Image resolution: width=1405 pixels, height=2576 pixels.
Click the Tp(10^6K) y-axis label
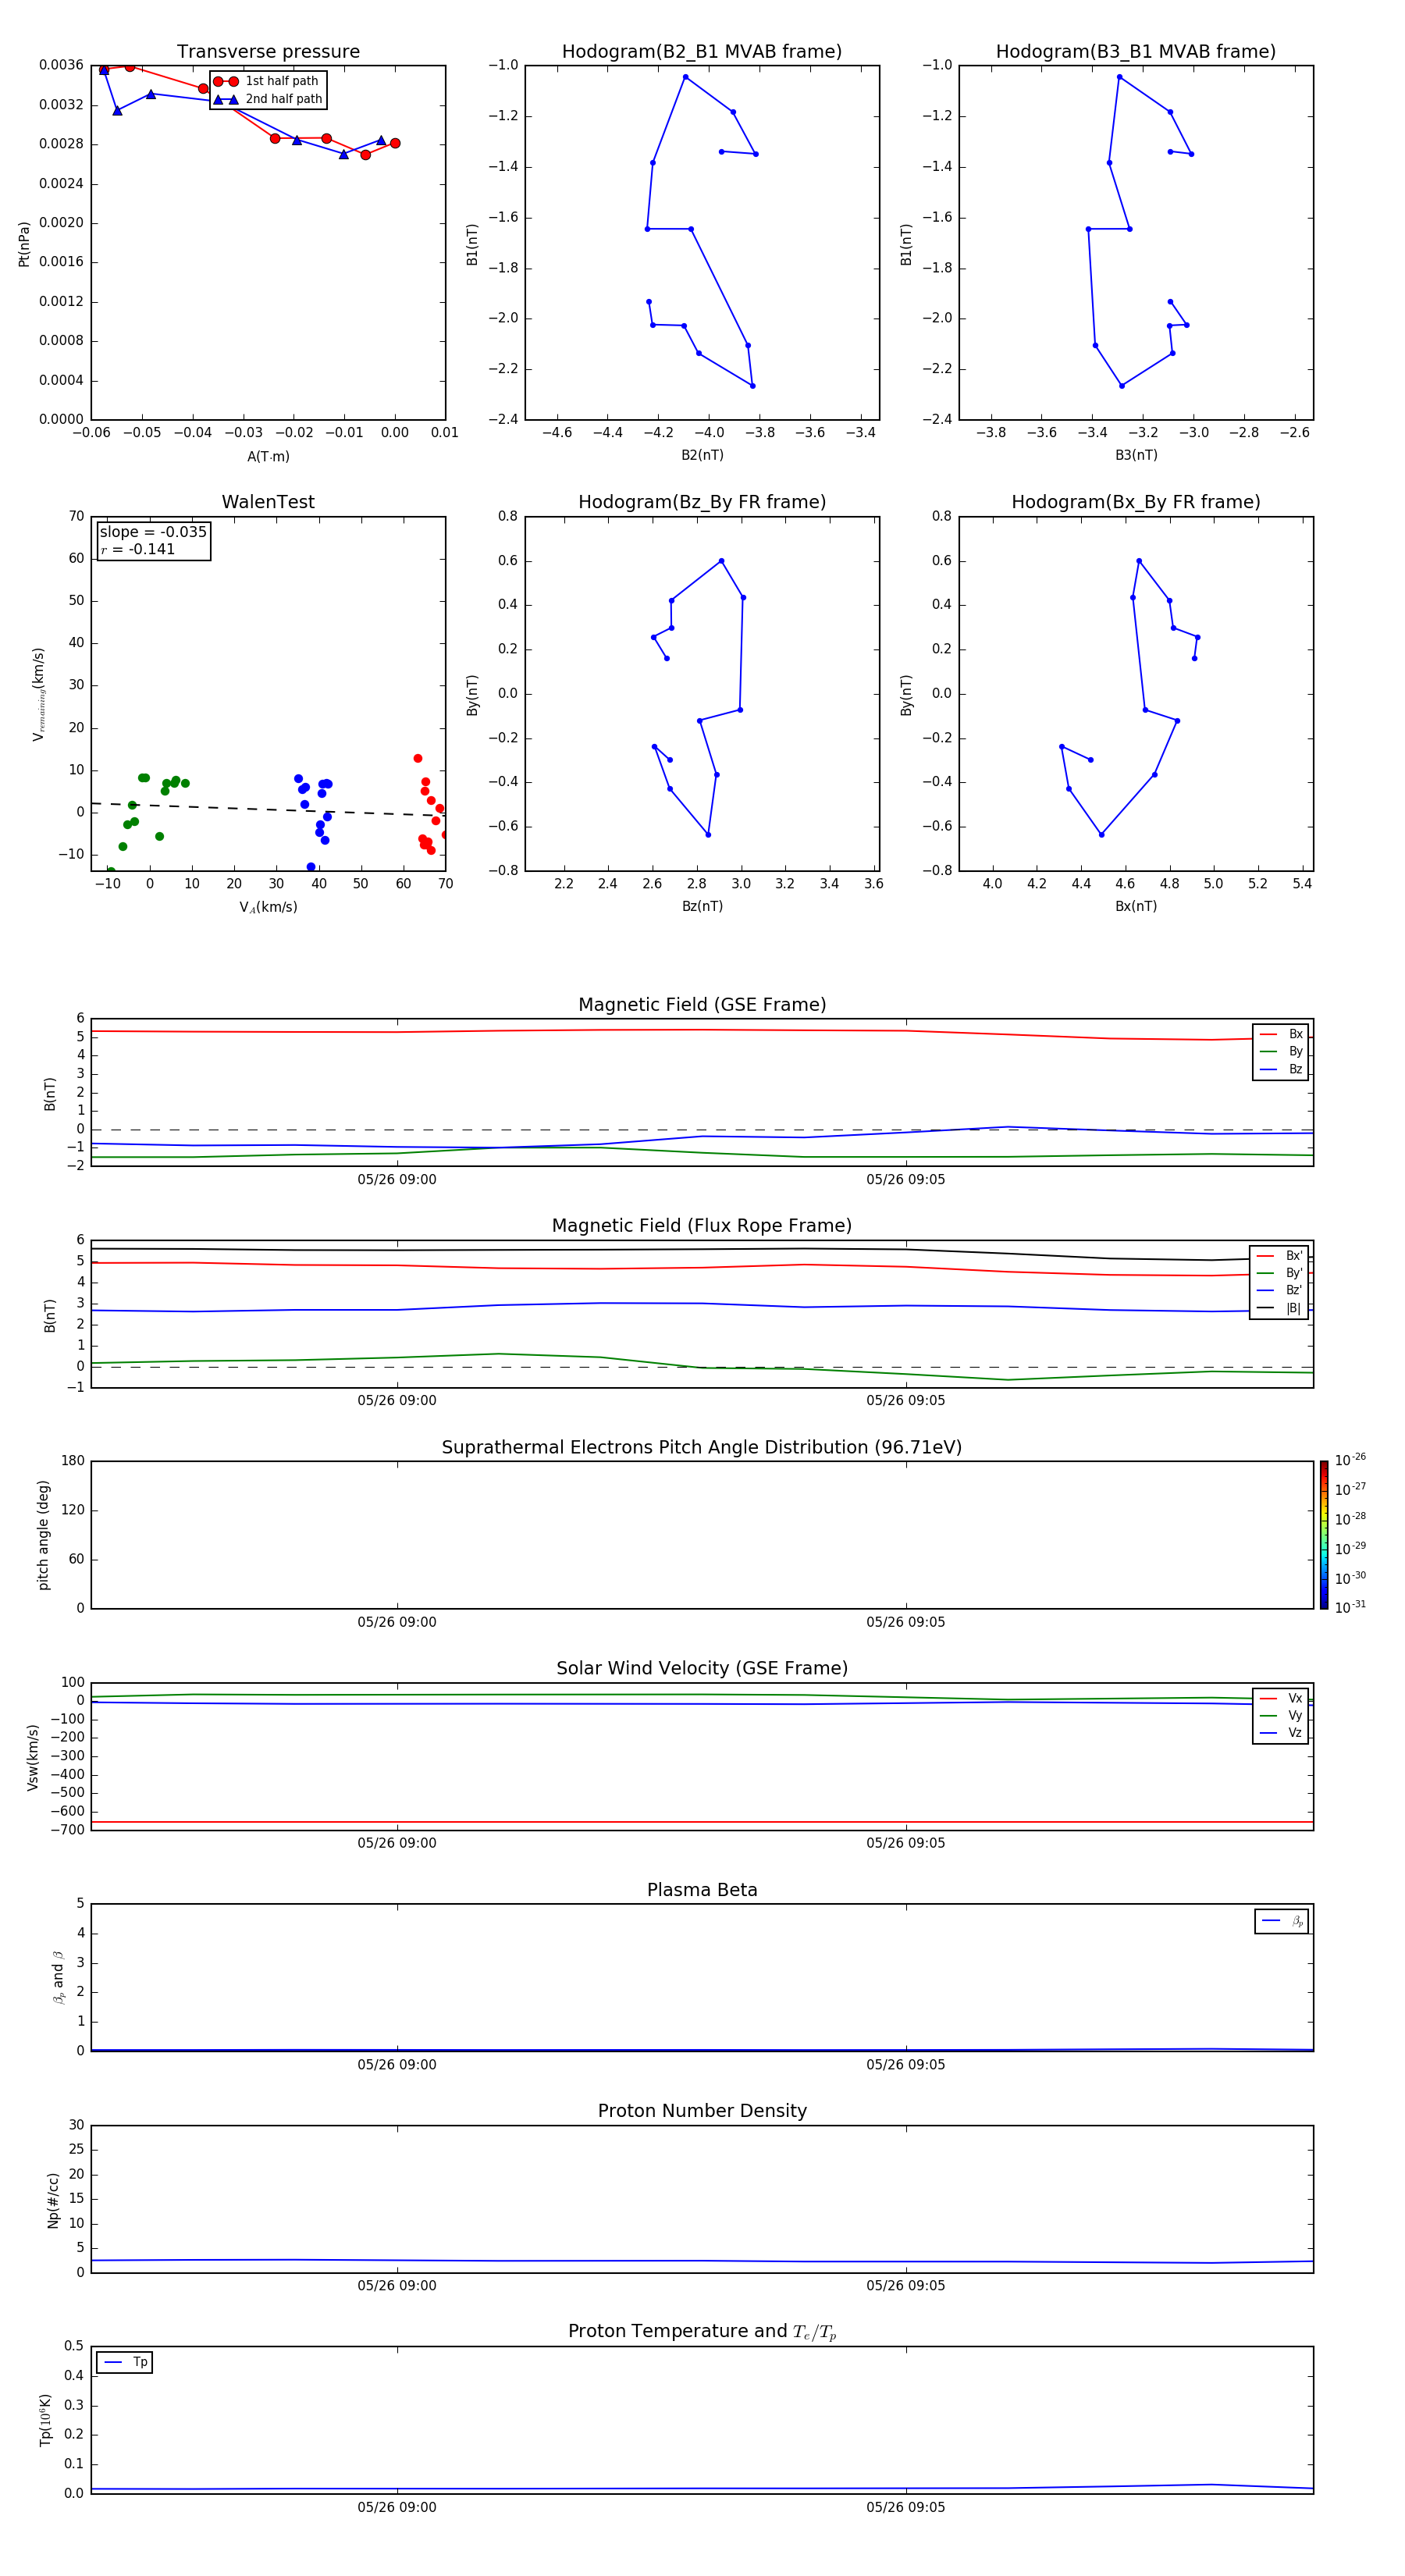pos(45,2420)
